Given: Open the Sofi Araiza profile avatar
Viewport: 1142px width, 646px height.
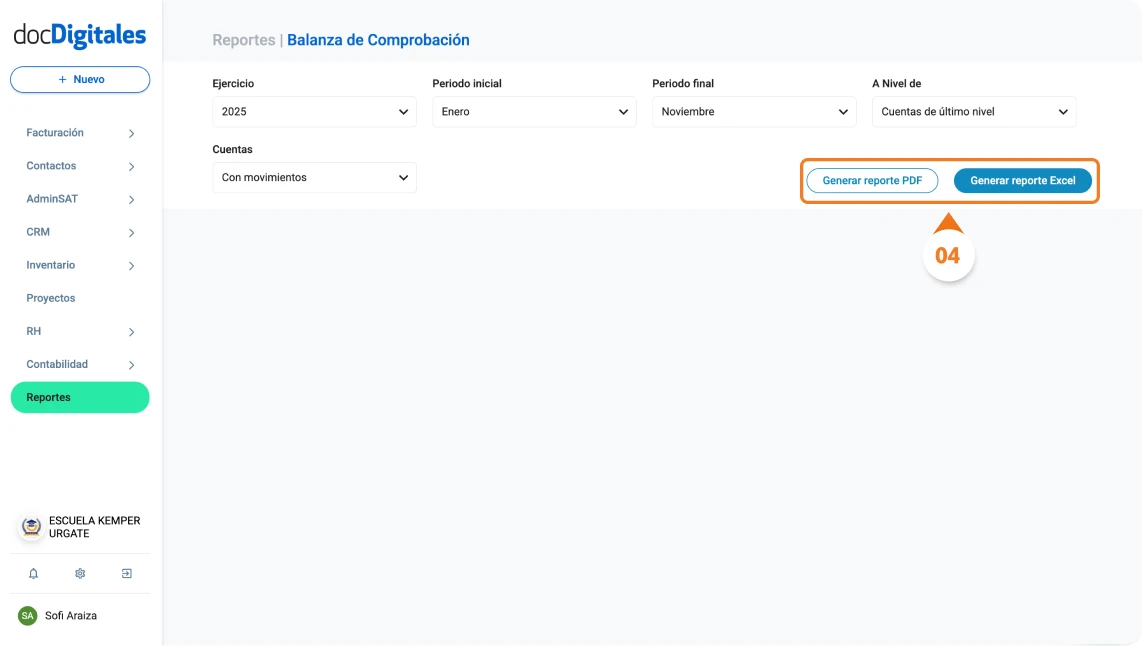Looking at the screenshot, I should [x=29, y=615].
